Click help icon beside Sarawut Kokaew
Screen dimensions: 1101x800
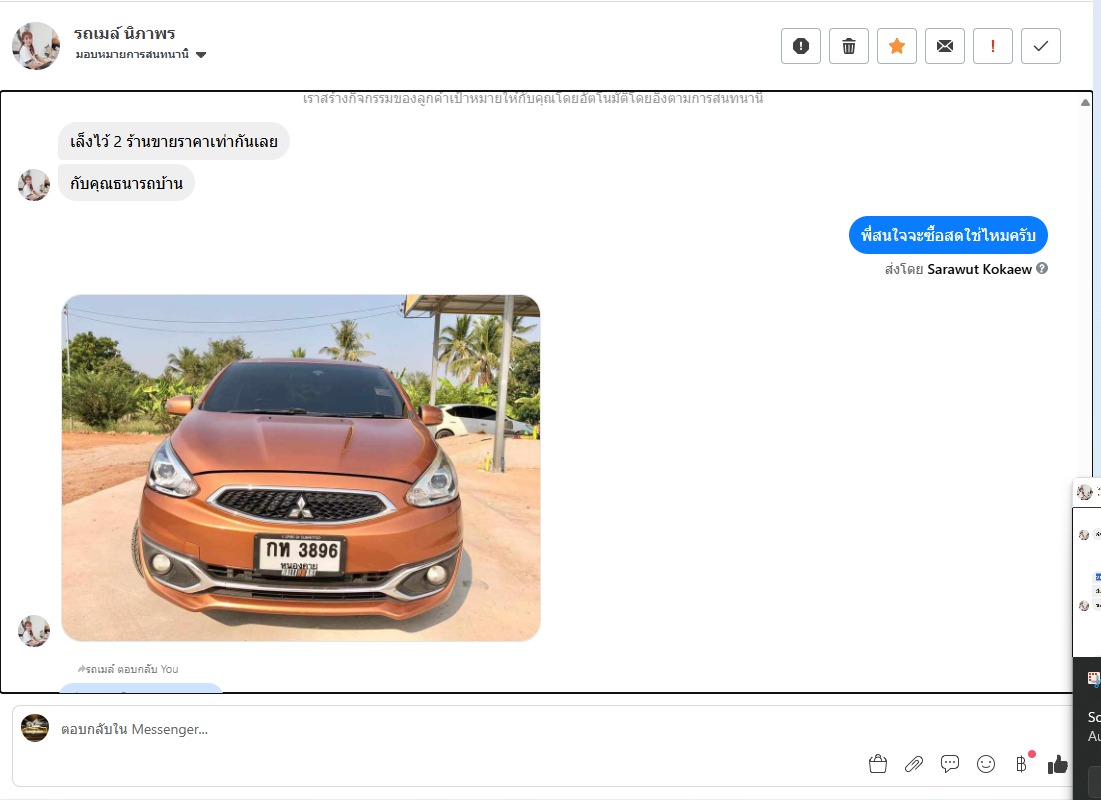point(1042,268)
